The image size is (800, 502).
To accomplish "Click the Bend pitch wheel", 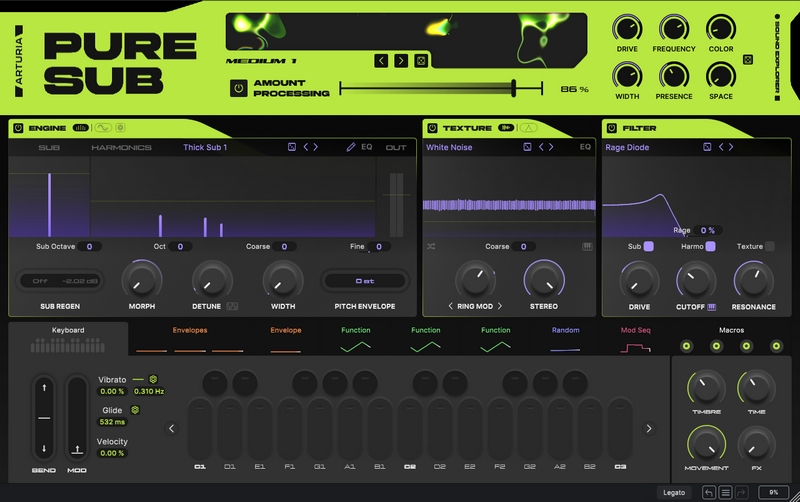I will [44, 417].
